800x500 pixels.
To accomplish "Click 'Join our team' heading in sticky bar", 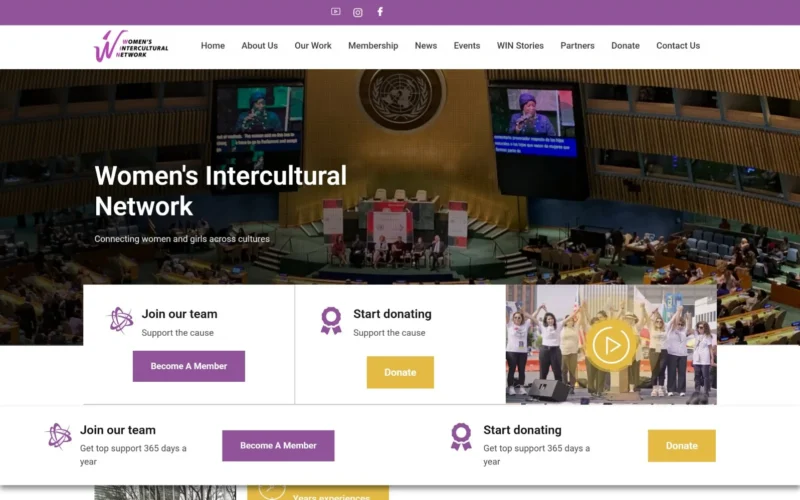I will click(x=118, y=430).
